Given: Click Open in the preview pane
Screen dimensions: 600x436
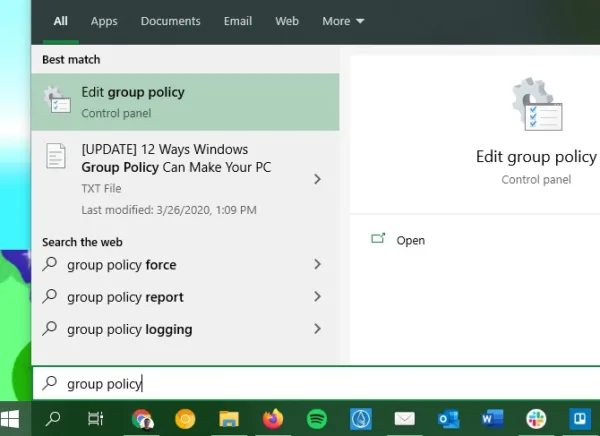Looking at the screenshot, I should [x=410, y=240].
